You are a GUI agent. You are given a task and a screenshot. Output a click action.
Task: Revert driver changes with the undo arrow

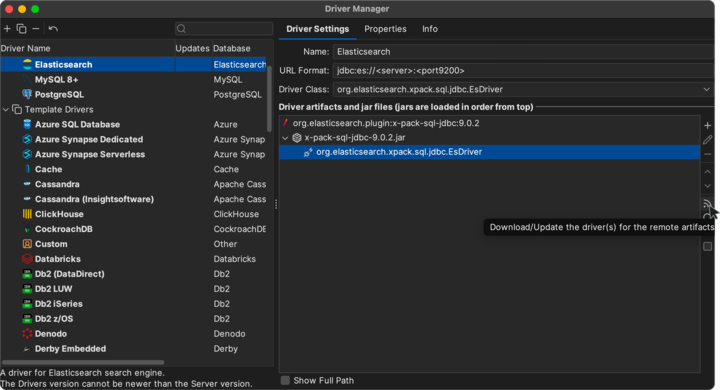point(53,29)
